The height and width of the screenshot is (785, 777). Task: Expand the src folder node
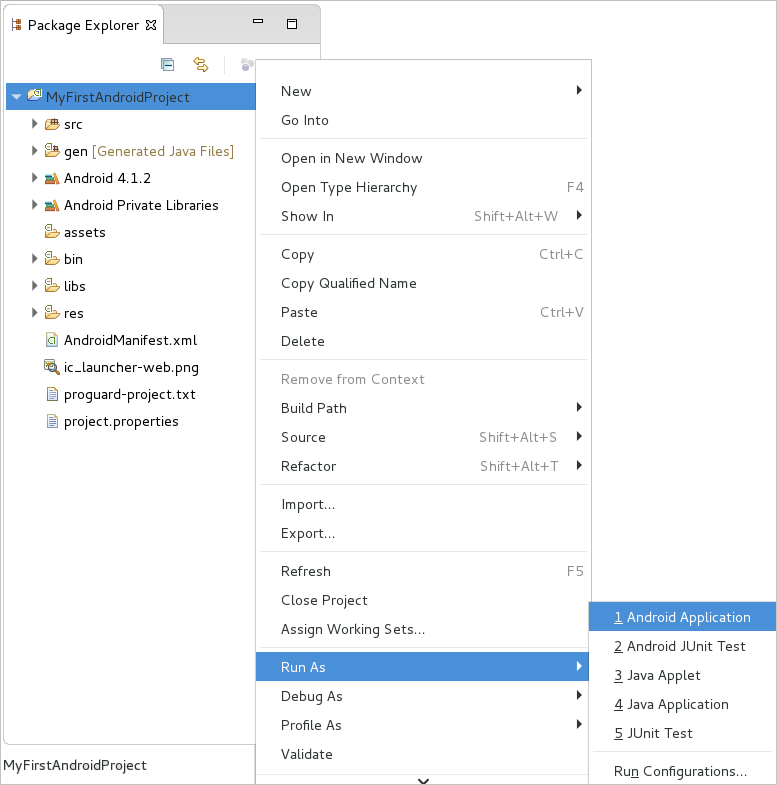pyautogui.click(x=34, y=124)
